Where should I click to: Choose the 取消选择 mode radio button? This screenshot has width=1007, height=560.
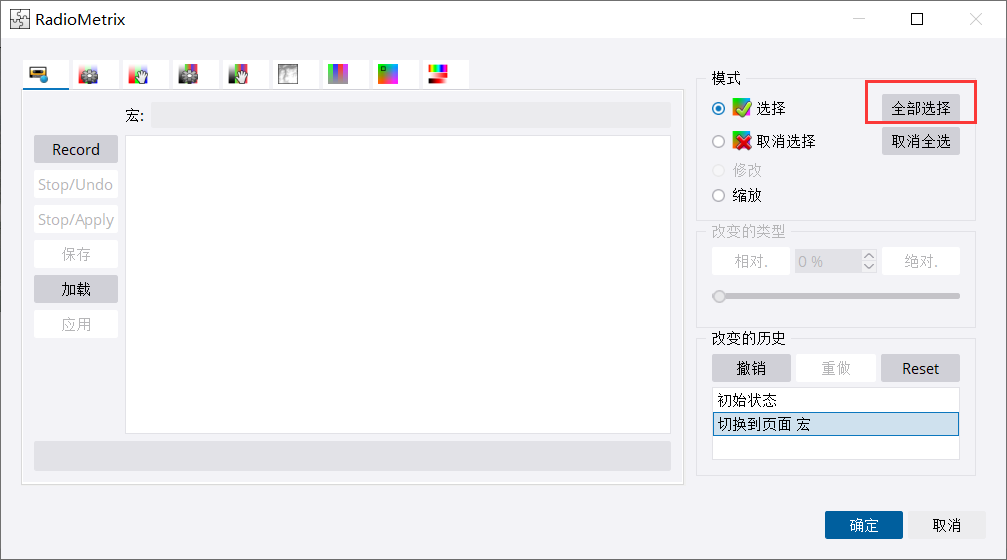[x=718, y=142]
